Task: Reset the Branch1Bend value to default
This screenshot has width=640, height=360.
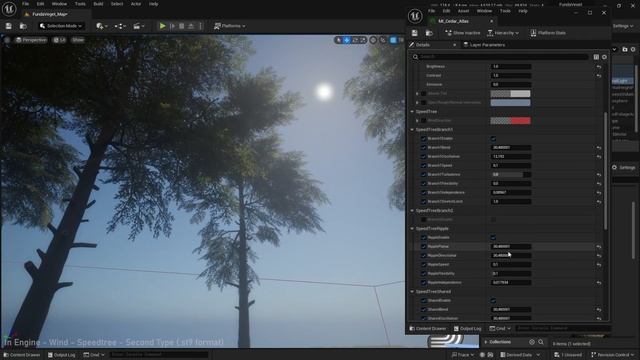Action: [599, 148]
